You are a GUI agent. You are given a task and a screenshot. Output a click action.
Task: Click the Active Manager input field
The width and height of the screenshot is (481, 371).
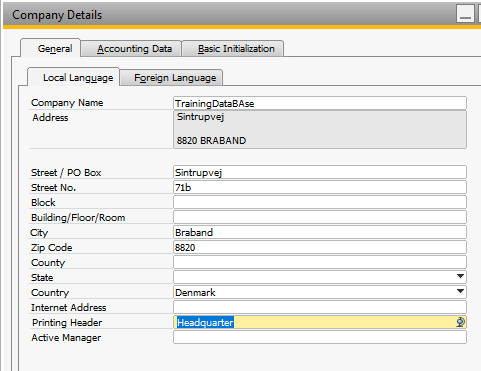[x=320, y=337]
